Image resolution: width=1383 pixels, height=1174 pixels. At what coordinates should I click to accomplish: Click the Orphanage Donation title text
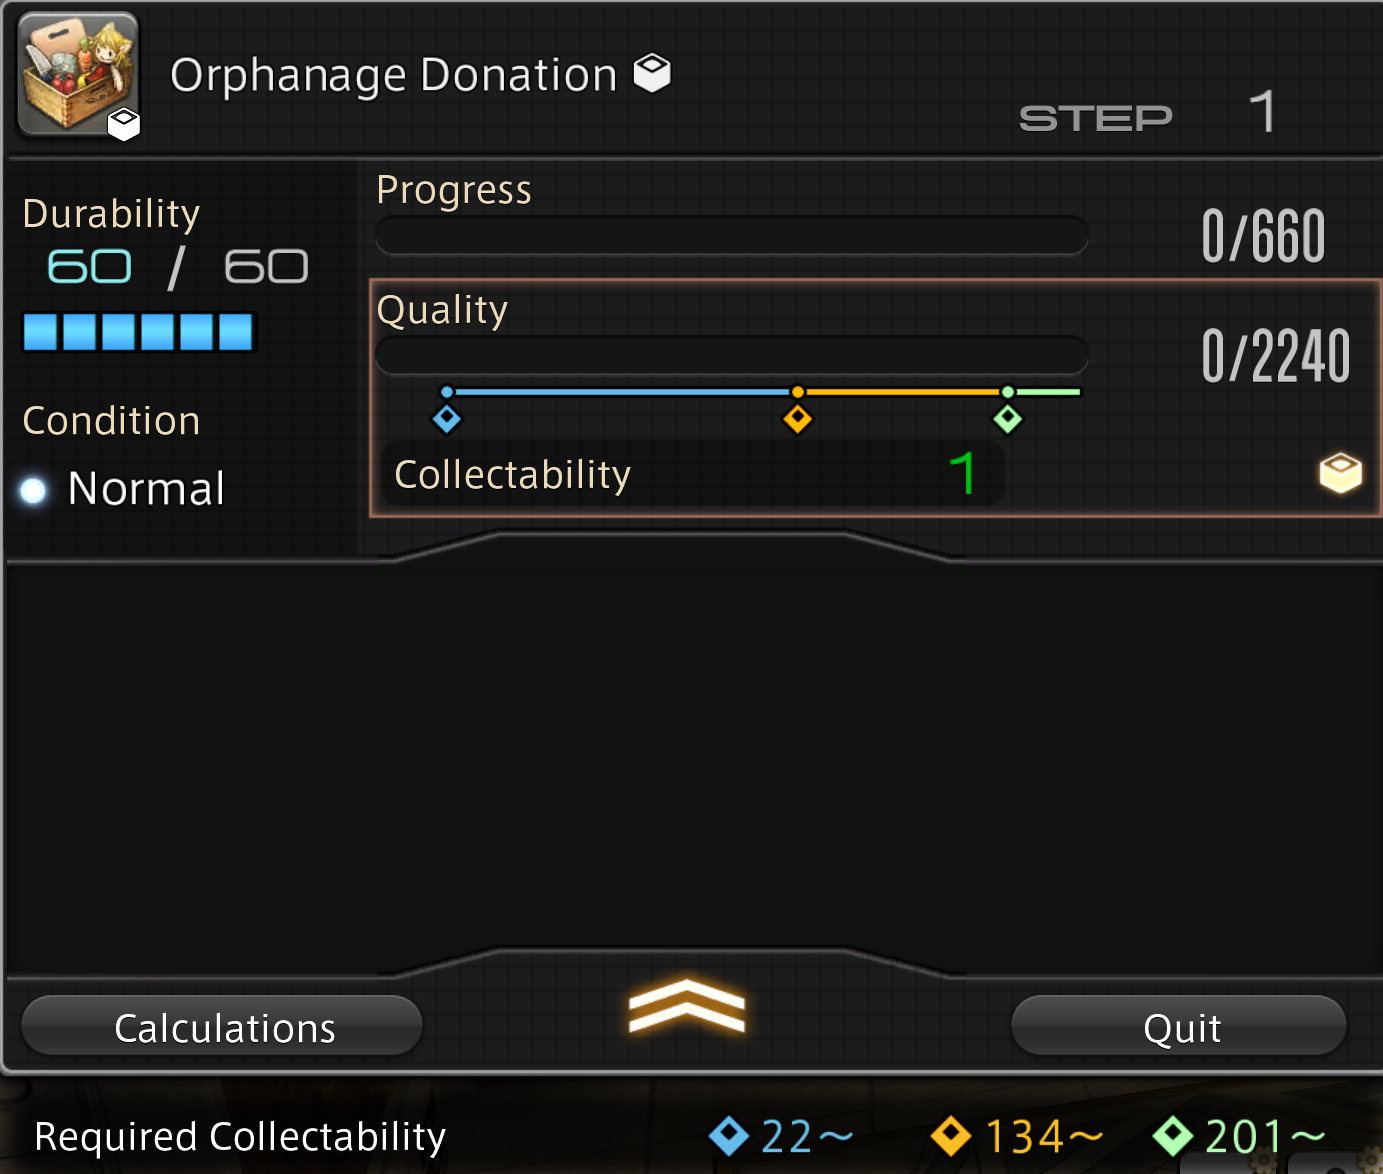(393, 75)
